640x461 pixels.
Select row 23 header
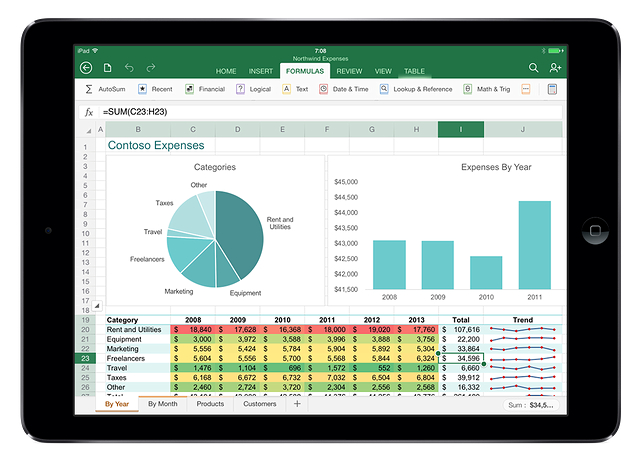click(x=85, y=359)
